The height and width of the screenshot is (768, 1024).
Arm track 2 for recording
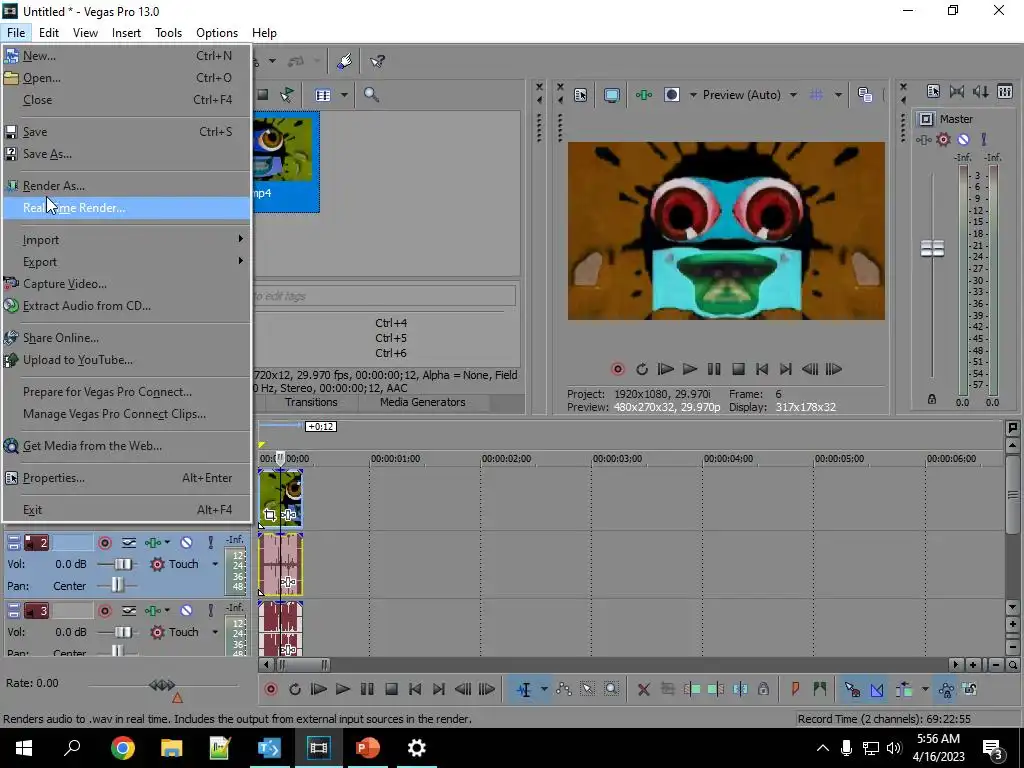tap(104, 543)
